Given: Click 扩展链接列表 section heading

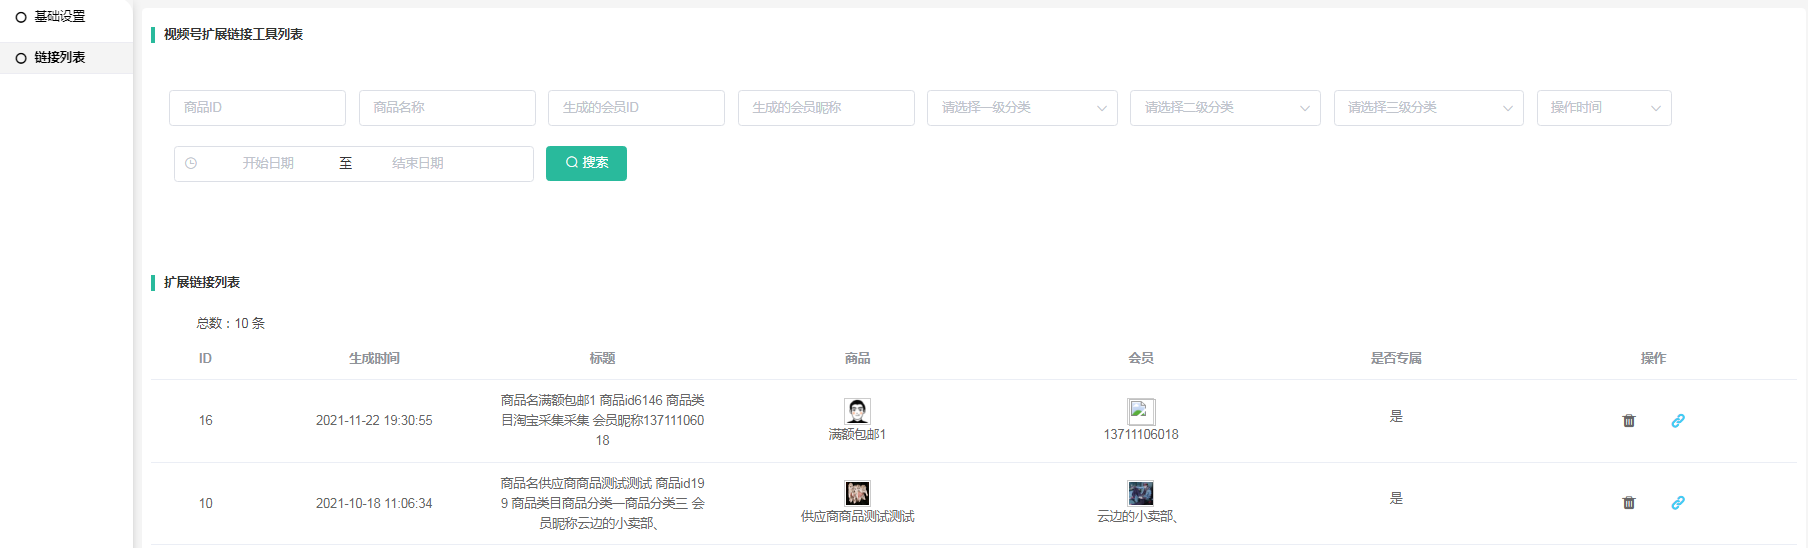Looking at the screenshot, I should [202, 282].
